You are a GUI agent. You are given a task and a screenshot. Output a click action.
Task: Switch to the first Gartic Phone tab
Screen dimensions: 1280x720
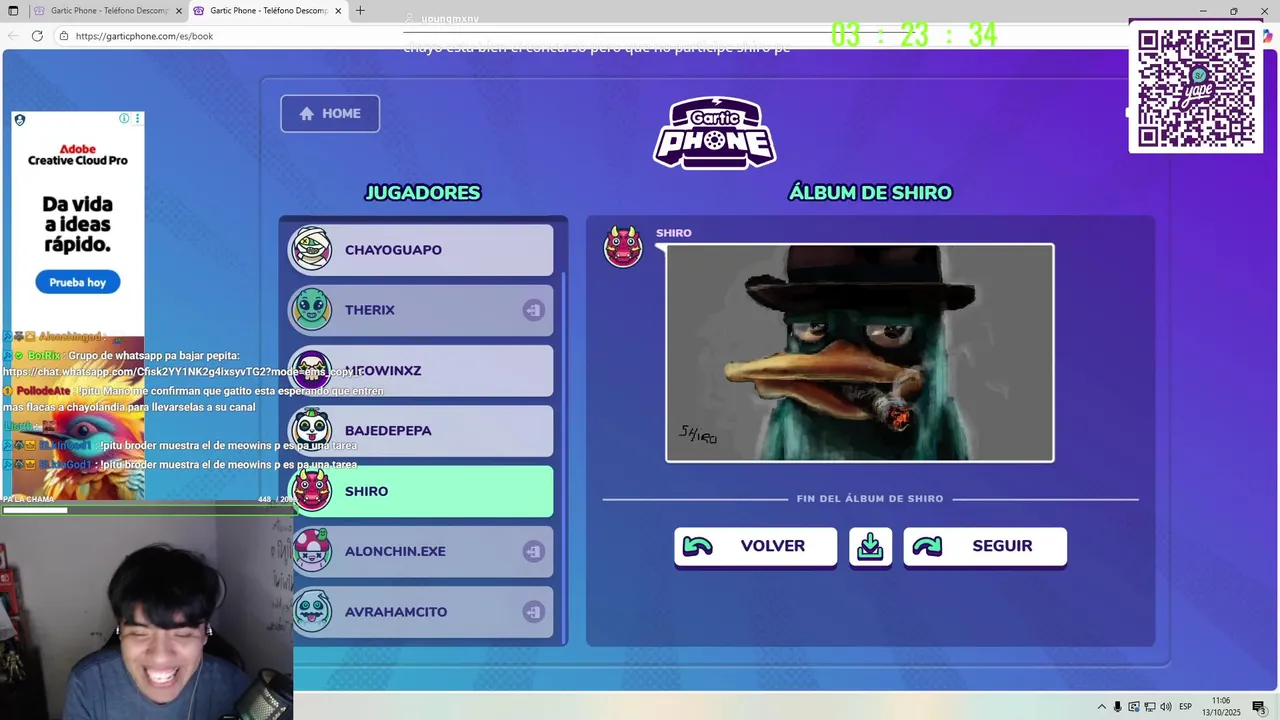click(107, 11)
